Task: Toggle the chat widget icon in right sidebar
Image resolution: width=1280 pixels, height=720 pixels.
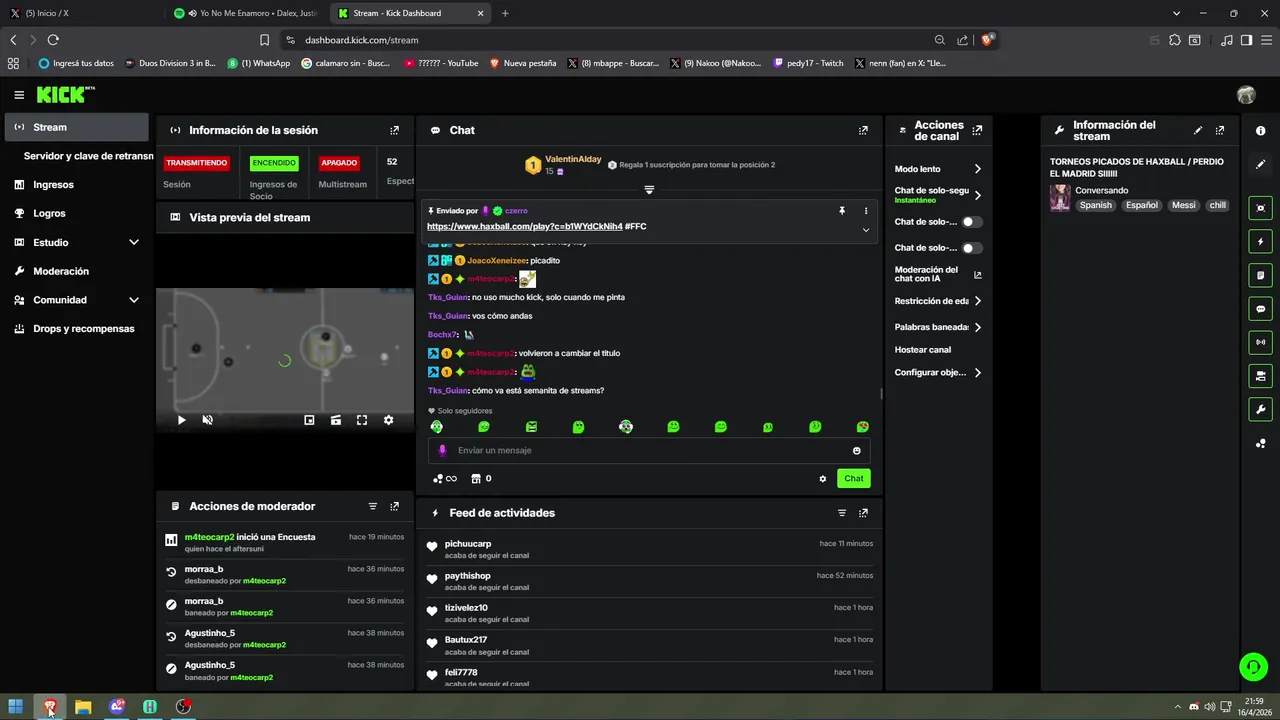Action: [1261, 309]
